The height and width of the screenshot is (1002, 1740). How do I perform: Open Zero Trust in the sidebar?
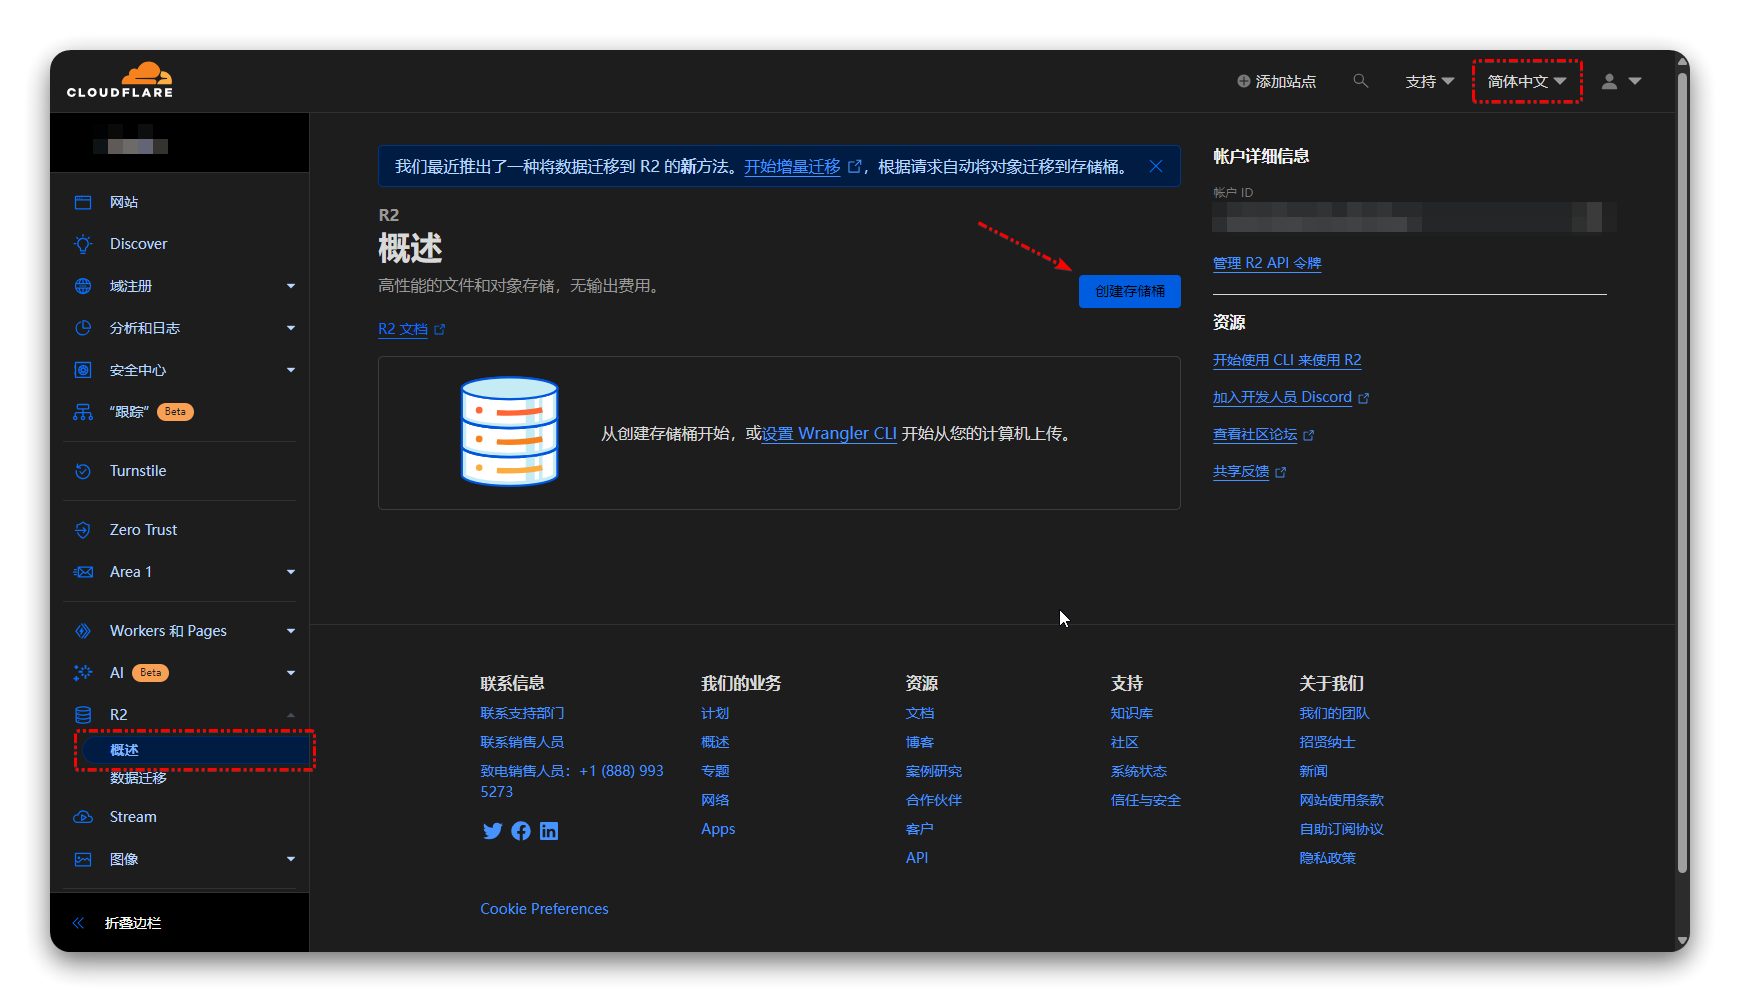pos(143,530)
